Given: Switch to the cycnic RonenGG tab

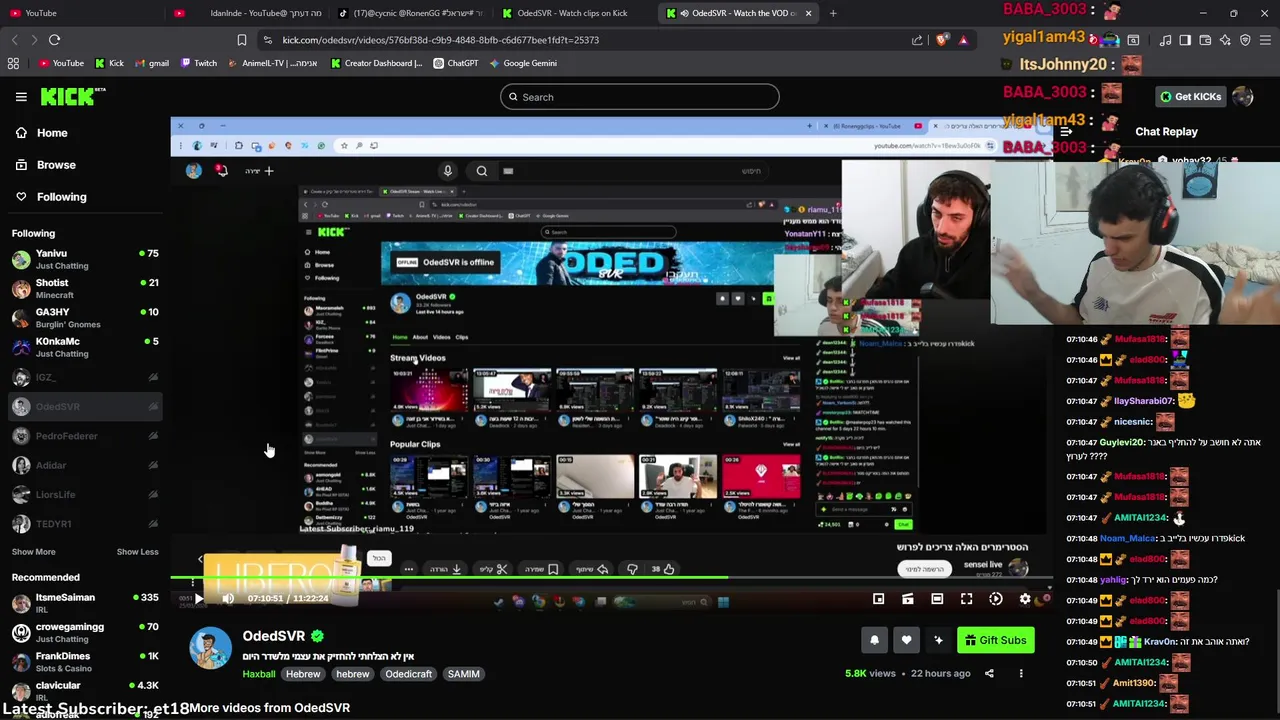Looking at the screenshot, I should (410, 13).
